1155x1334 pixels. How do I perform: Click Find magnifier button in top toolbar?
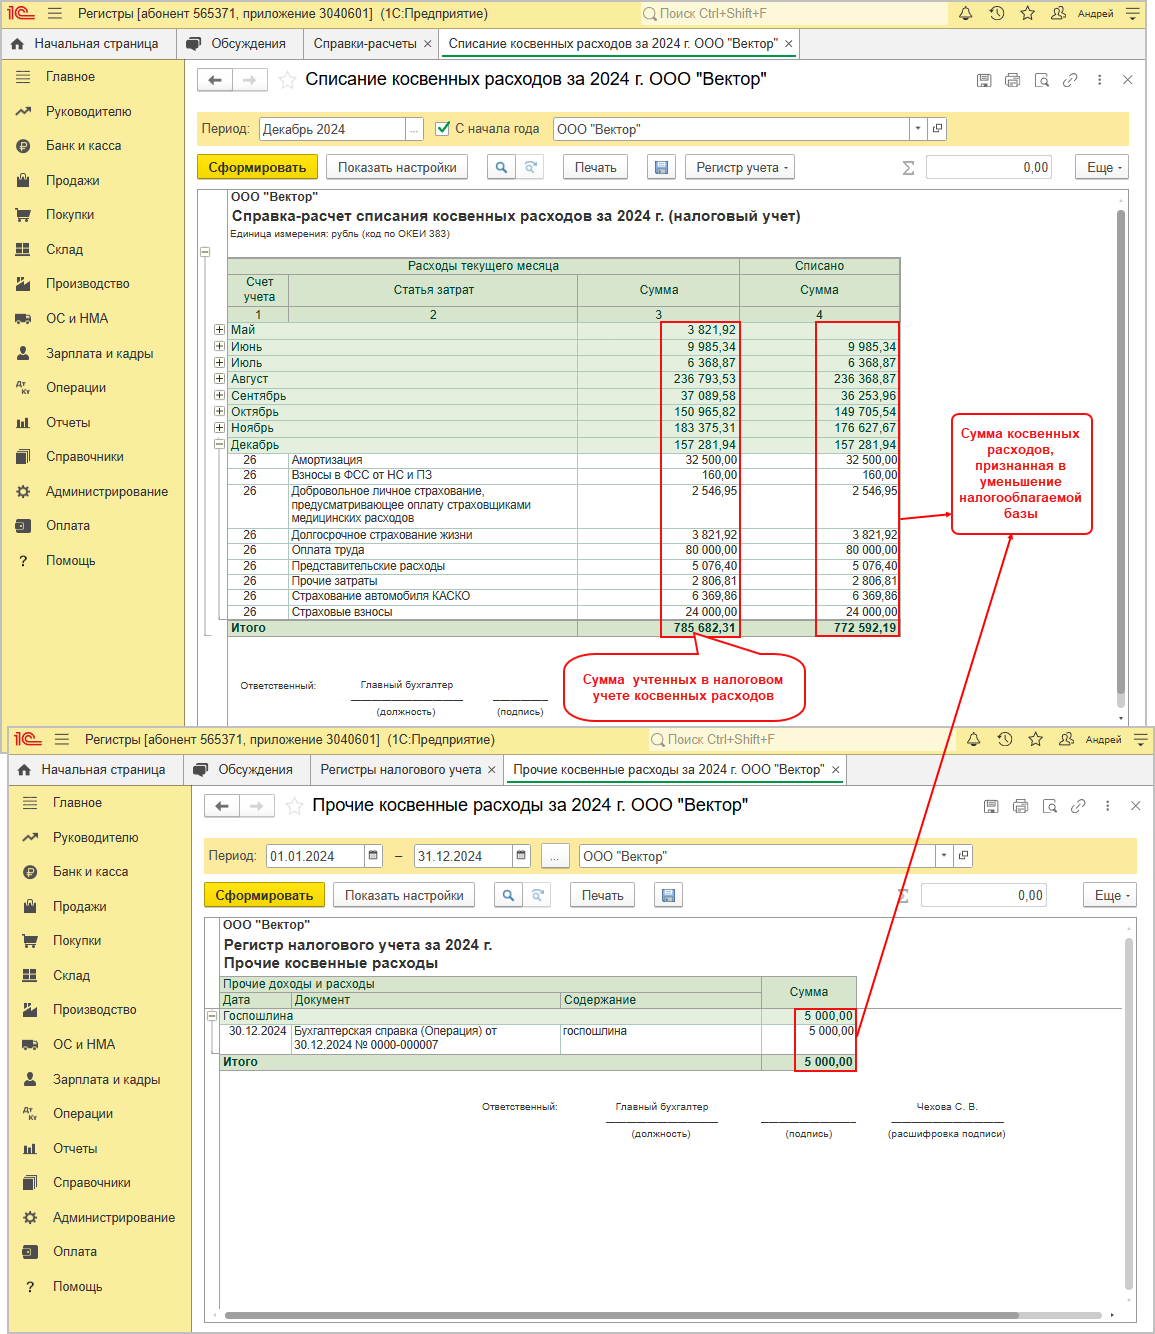click(501, 167)
